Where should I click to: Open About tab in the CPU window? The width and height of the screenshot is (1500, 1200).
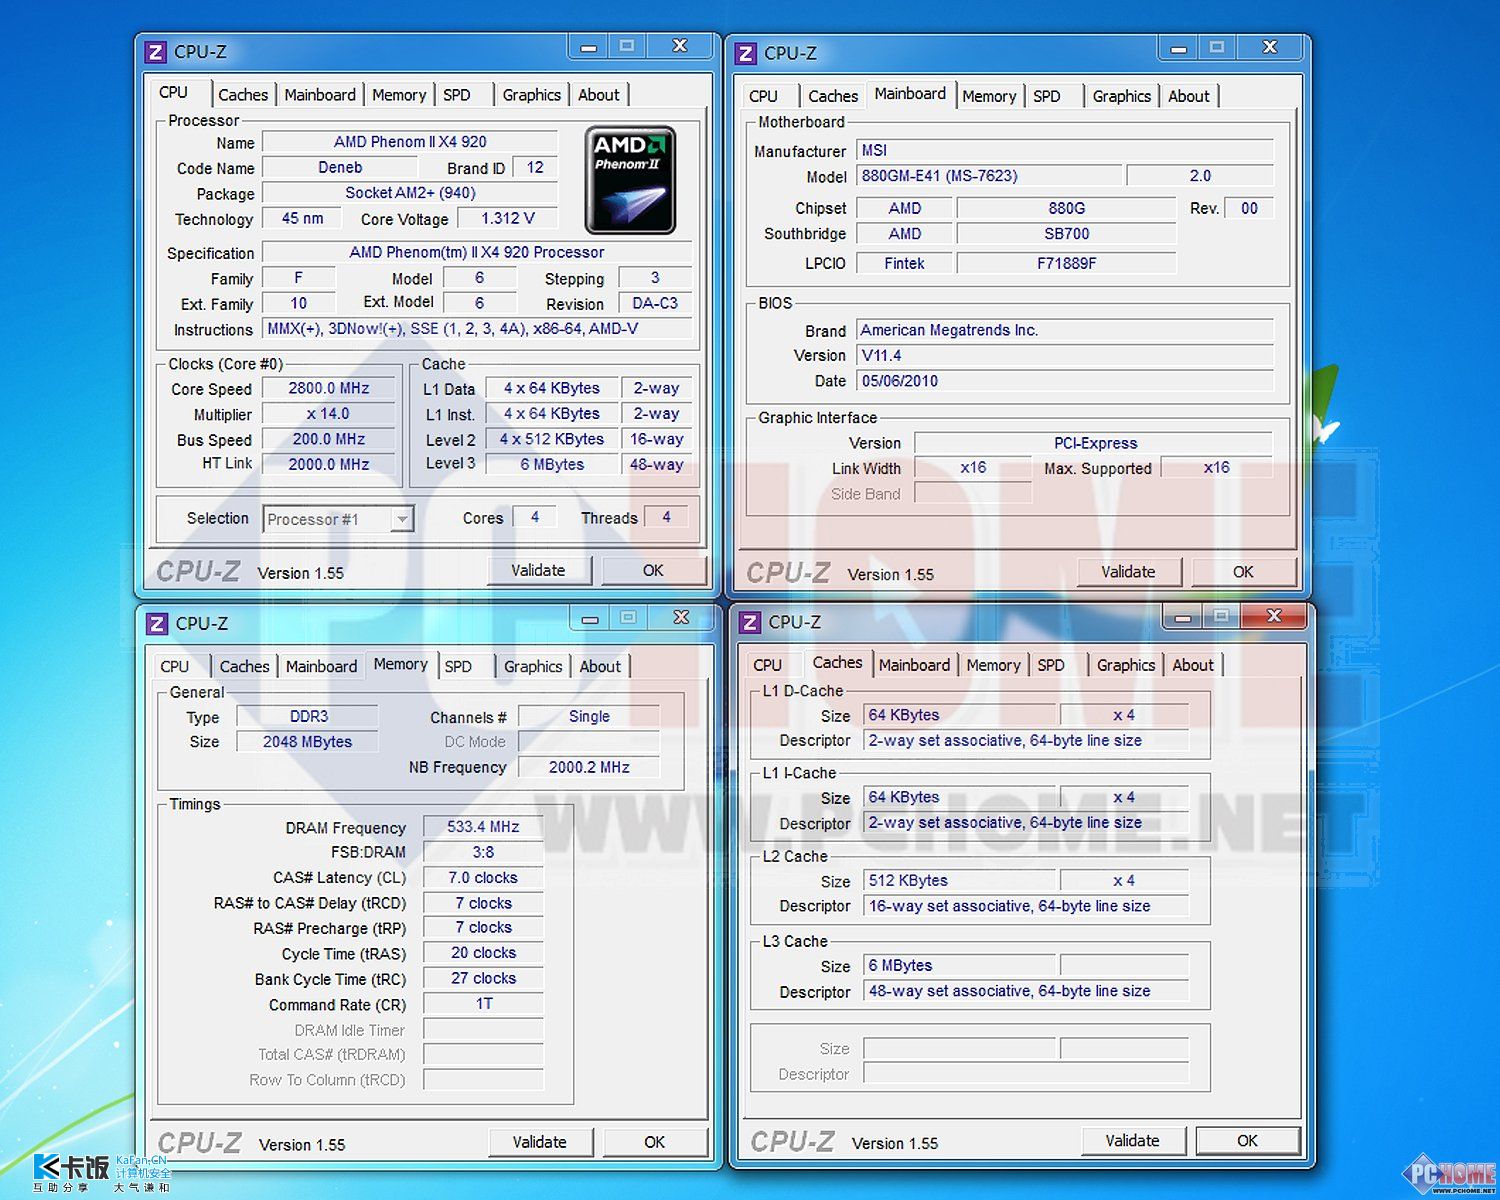tap(598, 95)
